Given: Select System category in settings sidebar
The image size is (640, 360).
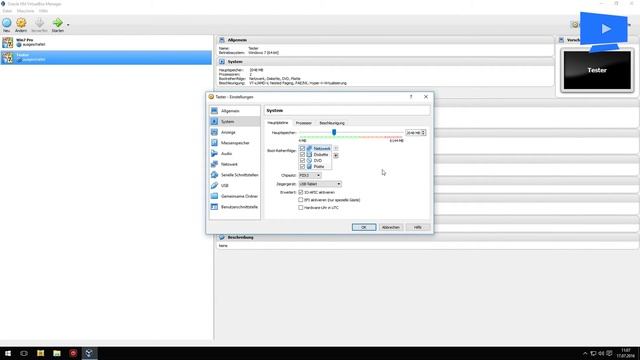Looking at the screenshot, I should [x=235, y=122].
